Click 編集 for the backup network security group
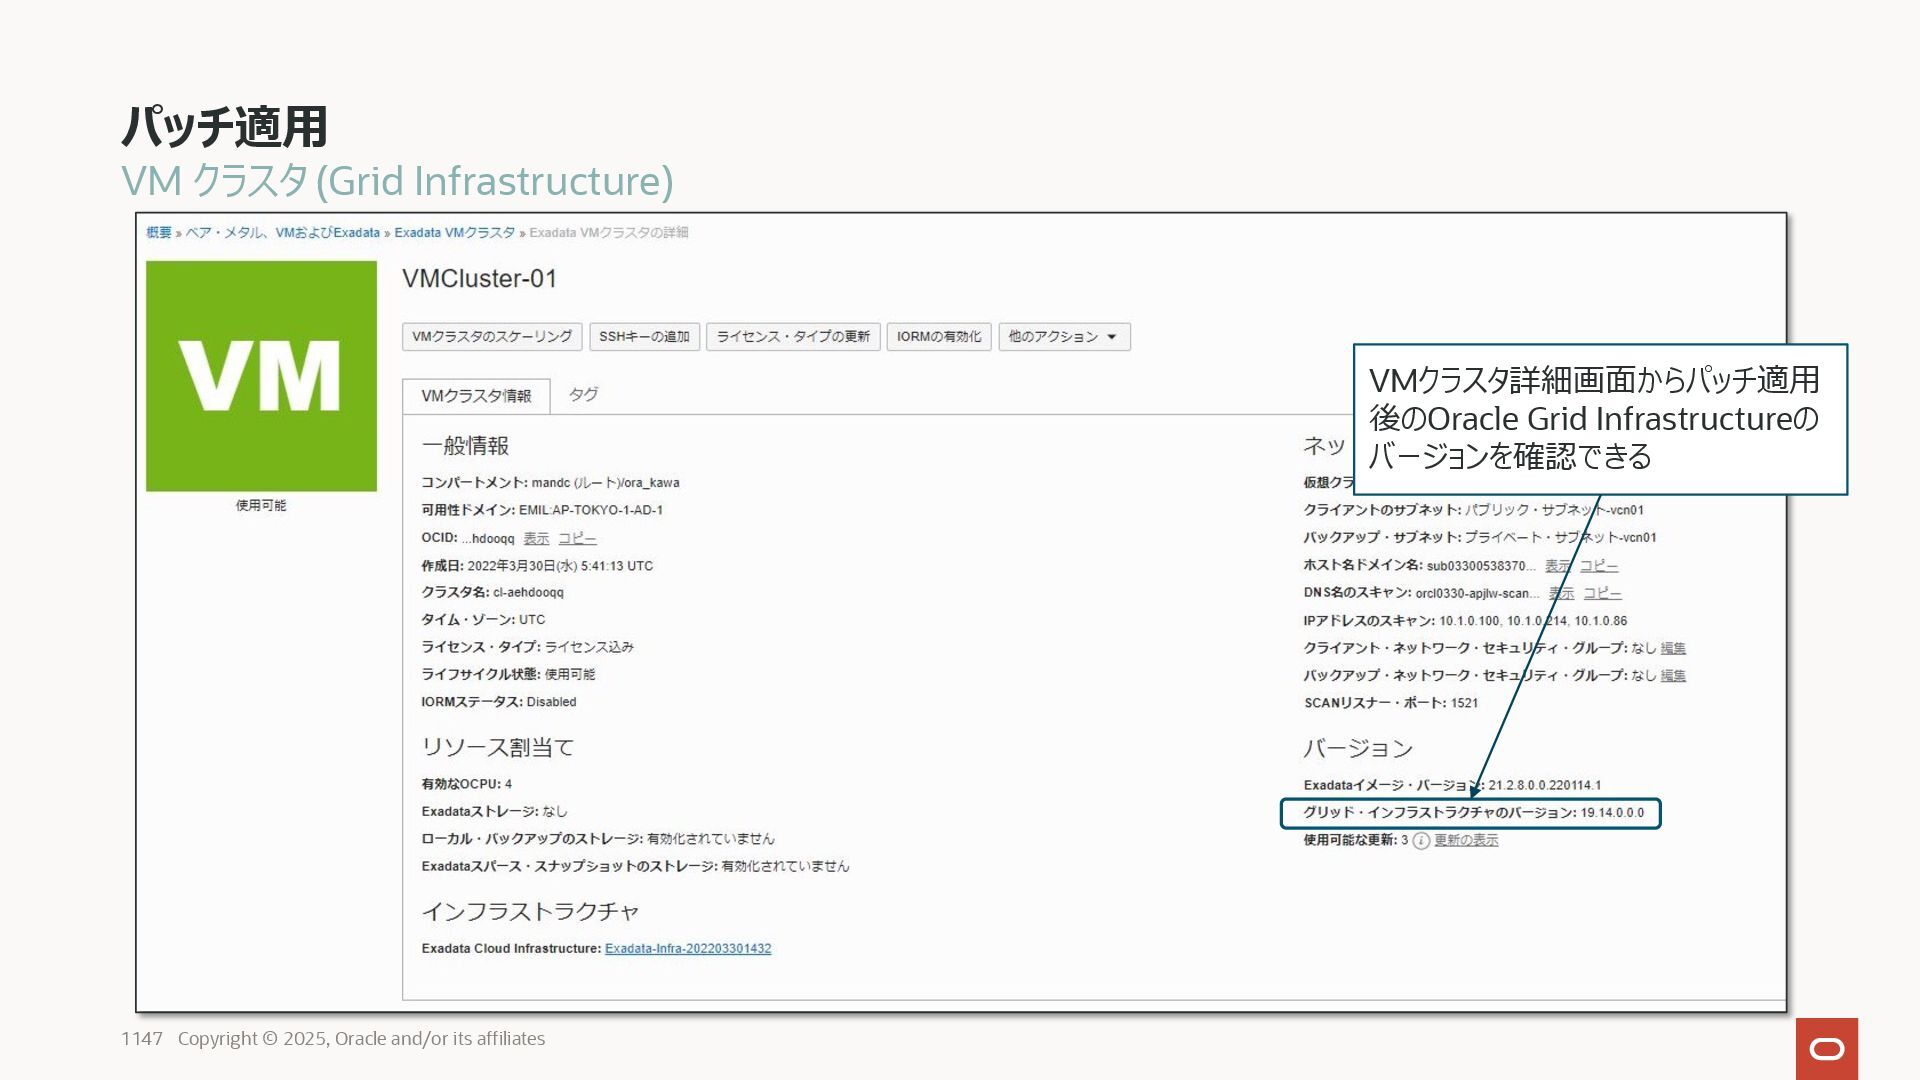1920x1080 pixels. click(1672, 676)
